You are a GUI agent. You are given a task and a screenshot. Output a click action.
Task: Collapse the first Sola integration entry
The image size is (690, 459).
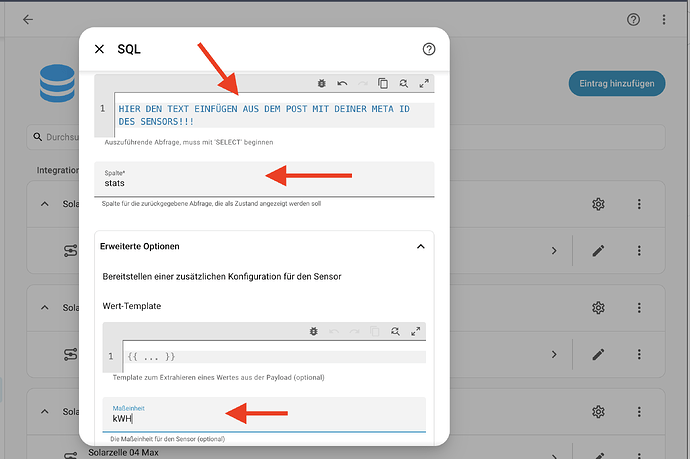pyautogui.click(x=44, y=204)
